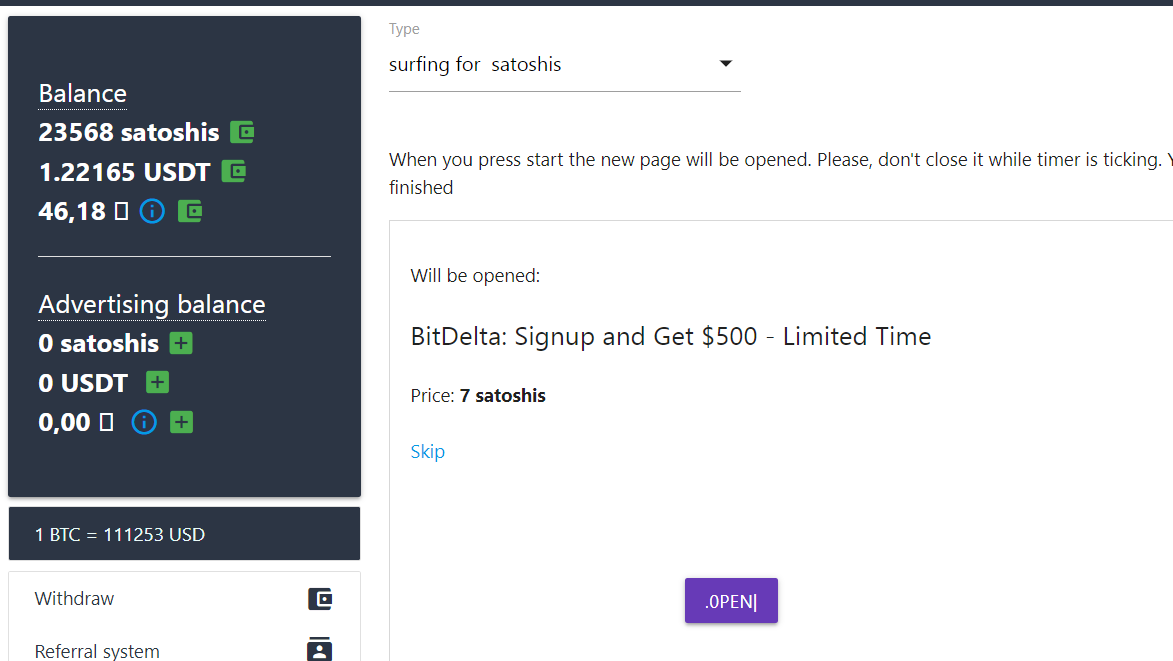Click the wallet icon in Withdraw row

(319, 599)
